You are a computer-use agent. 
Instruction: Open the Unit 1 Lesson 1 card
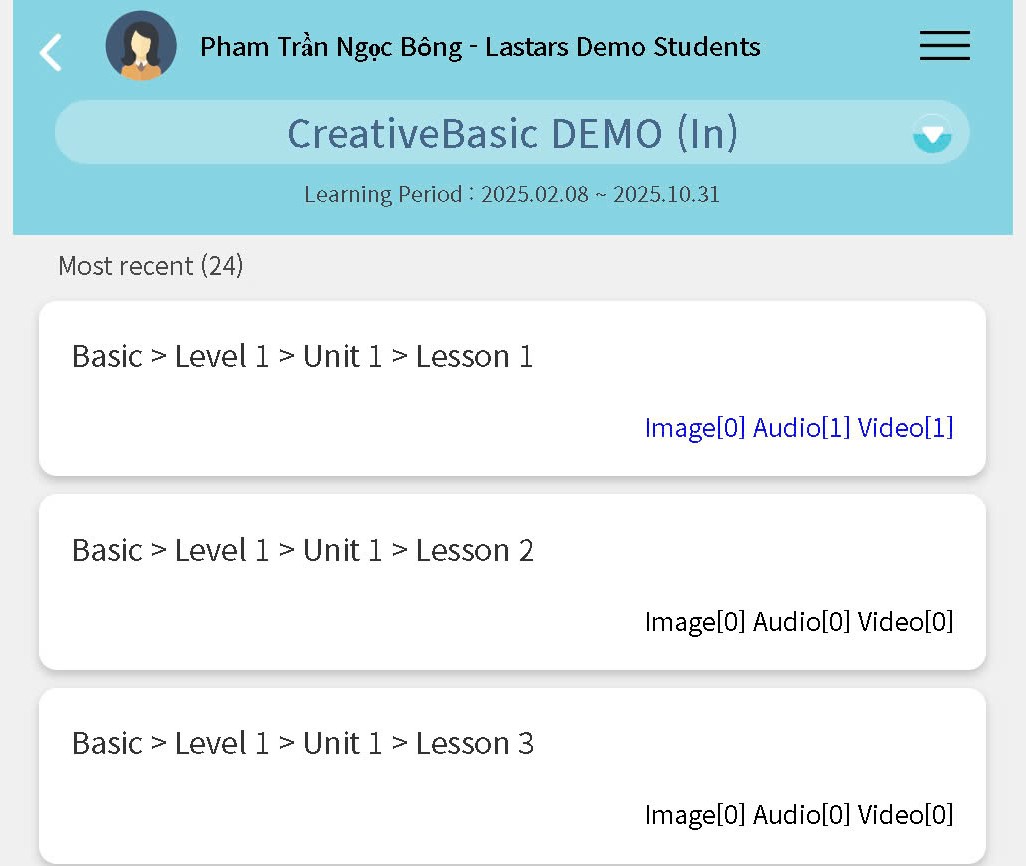(x=302, y=357)
